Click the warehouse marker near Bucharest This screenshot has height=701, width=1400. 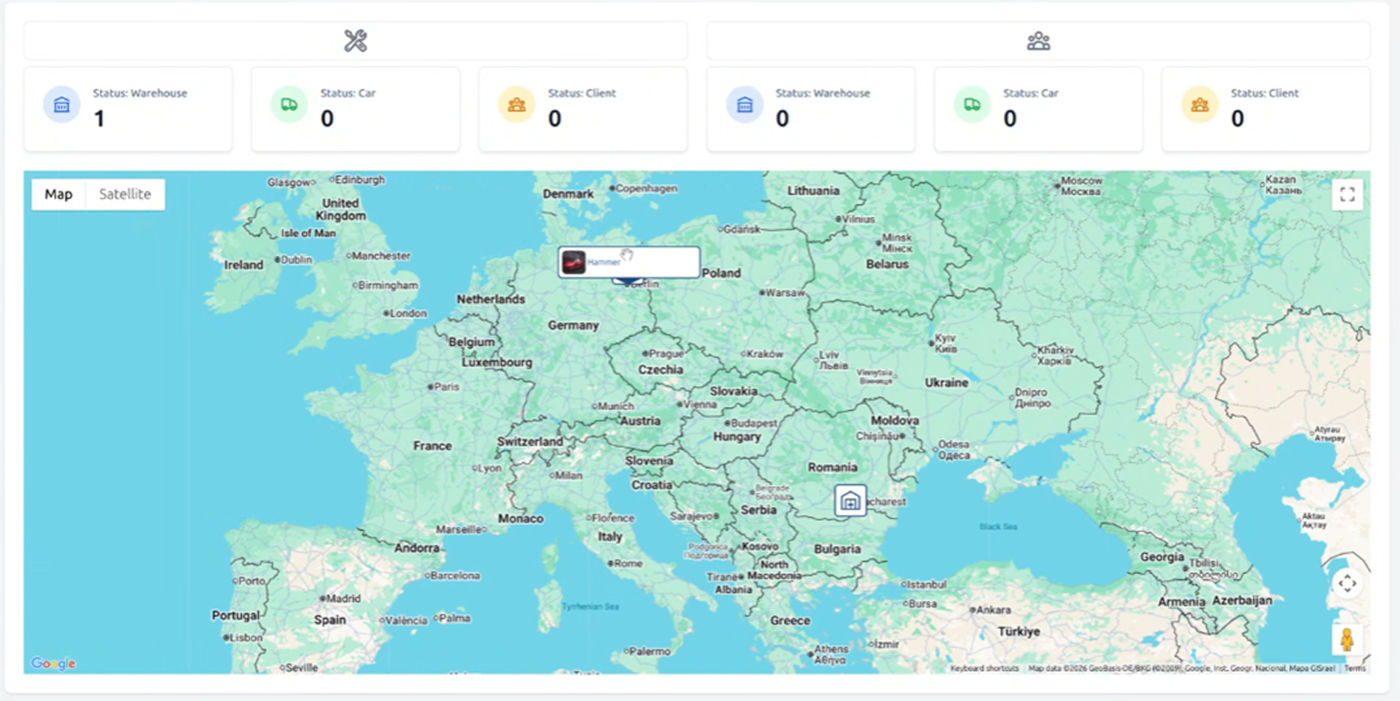pos(850,500)
